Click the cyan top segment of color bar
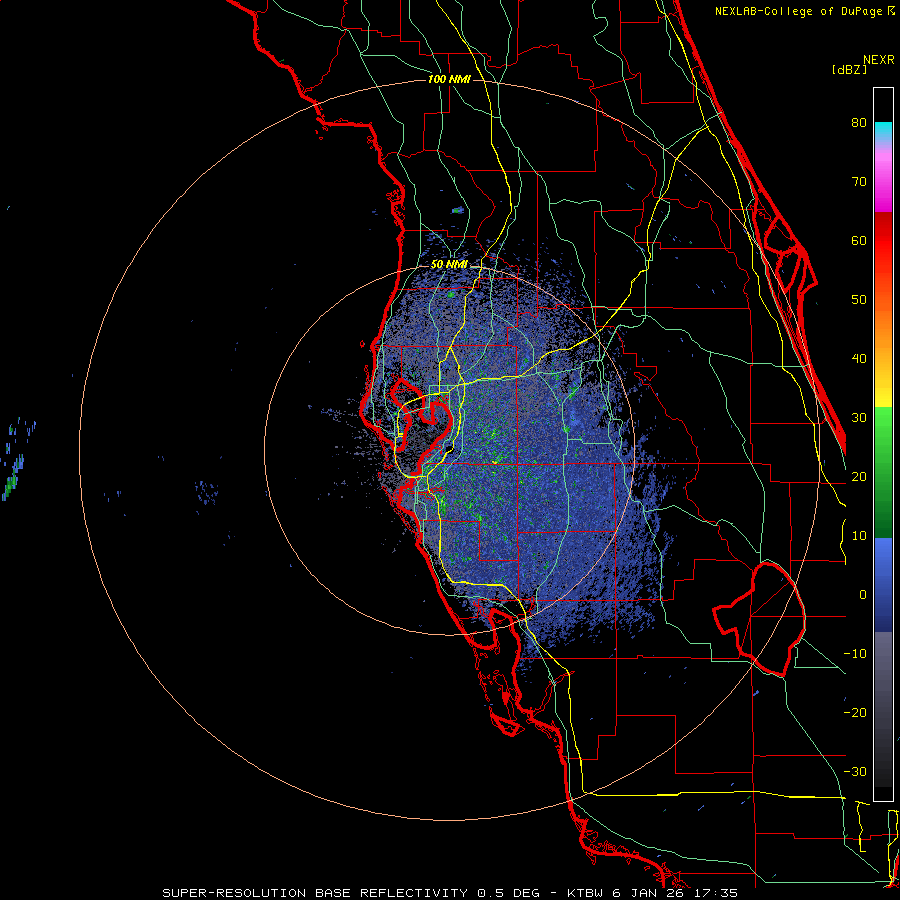This screenshot has height=900, width=900. point(883,130)
